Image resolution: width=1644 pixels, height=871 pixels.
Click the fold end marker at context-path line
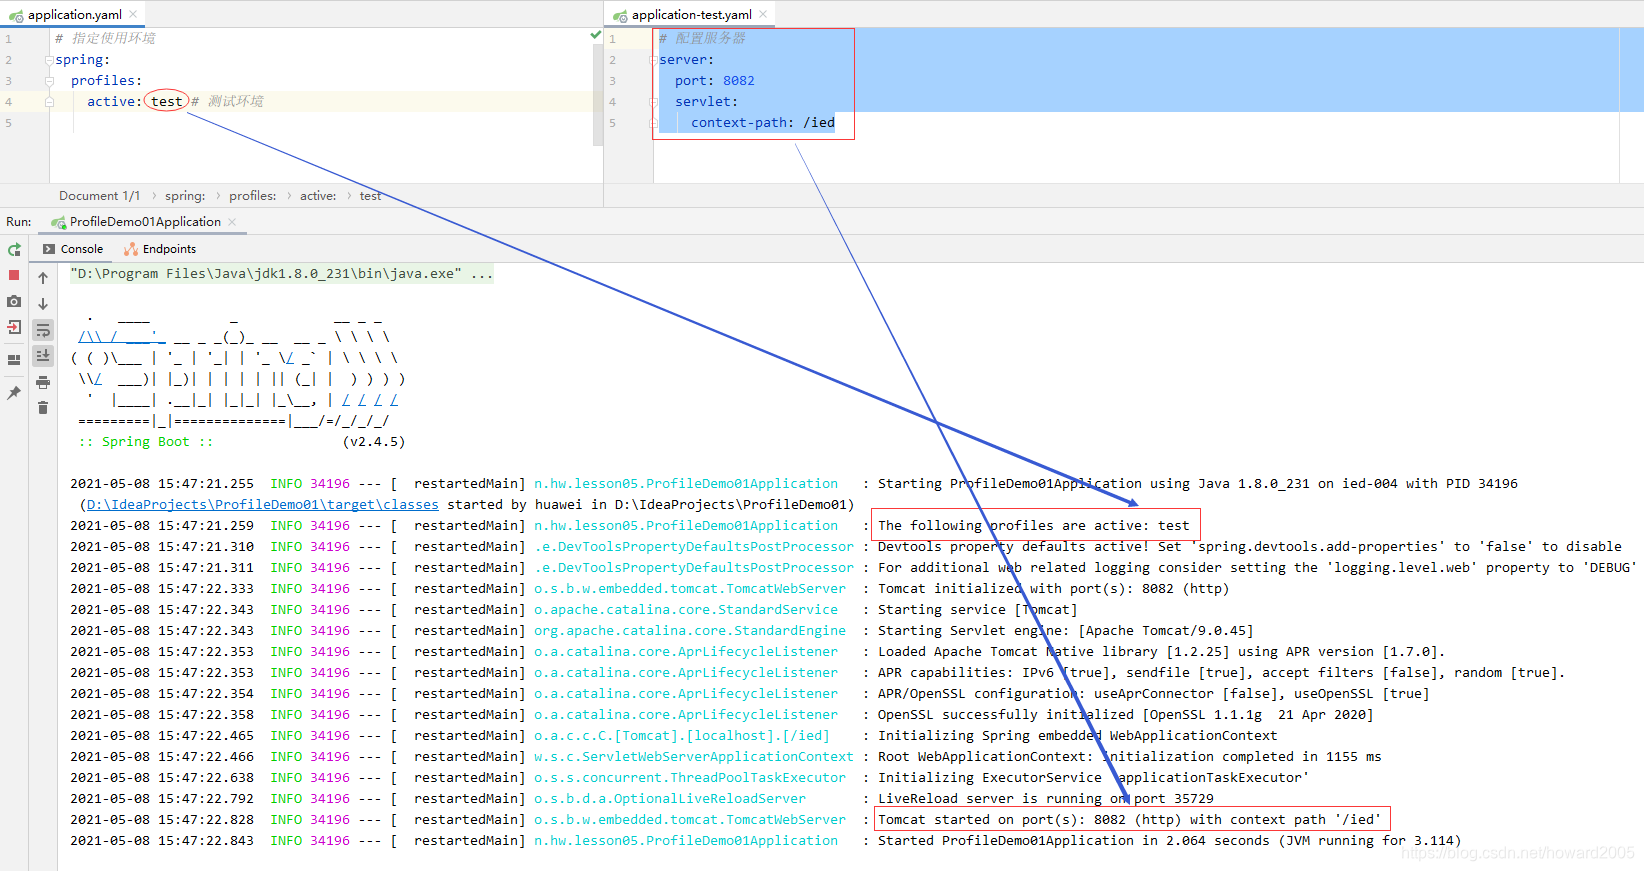coord(653,123)
